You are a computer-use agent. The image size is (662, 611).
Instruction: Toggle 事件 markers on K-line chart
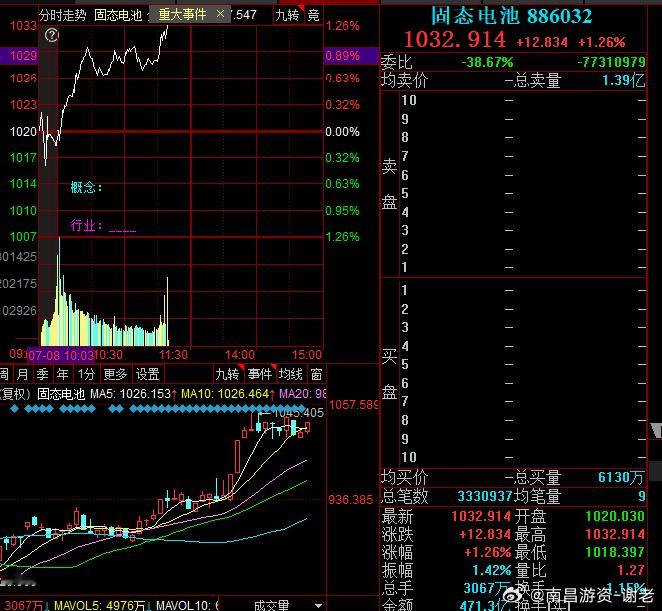(260, 374)
